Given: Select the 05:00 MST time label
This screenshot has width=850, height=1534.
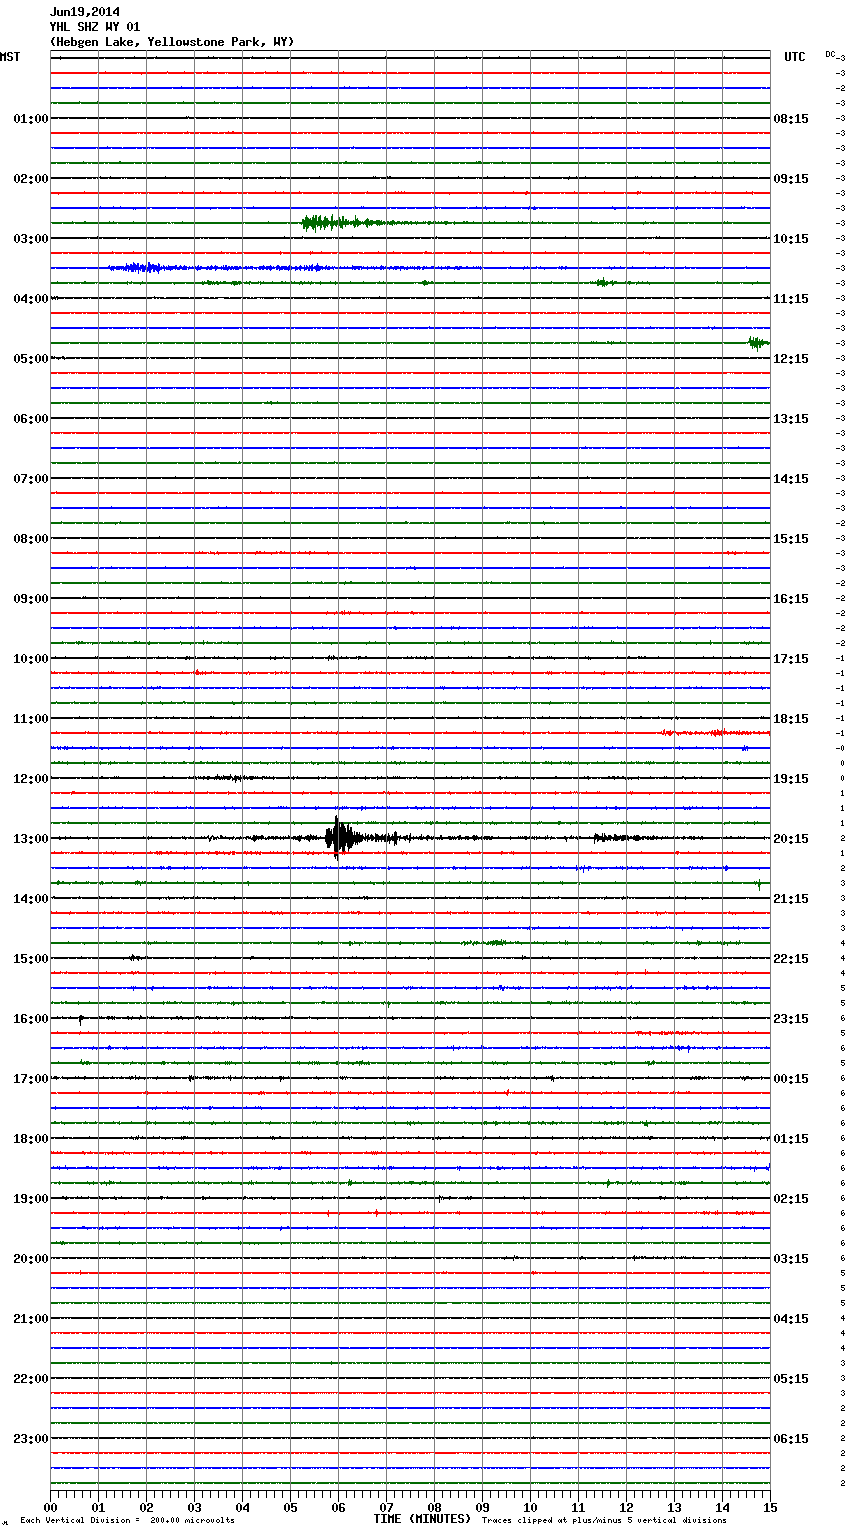Looking at the screenshot, I should coord(31,359).
